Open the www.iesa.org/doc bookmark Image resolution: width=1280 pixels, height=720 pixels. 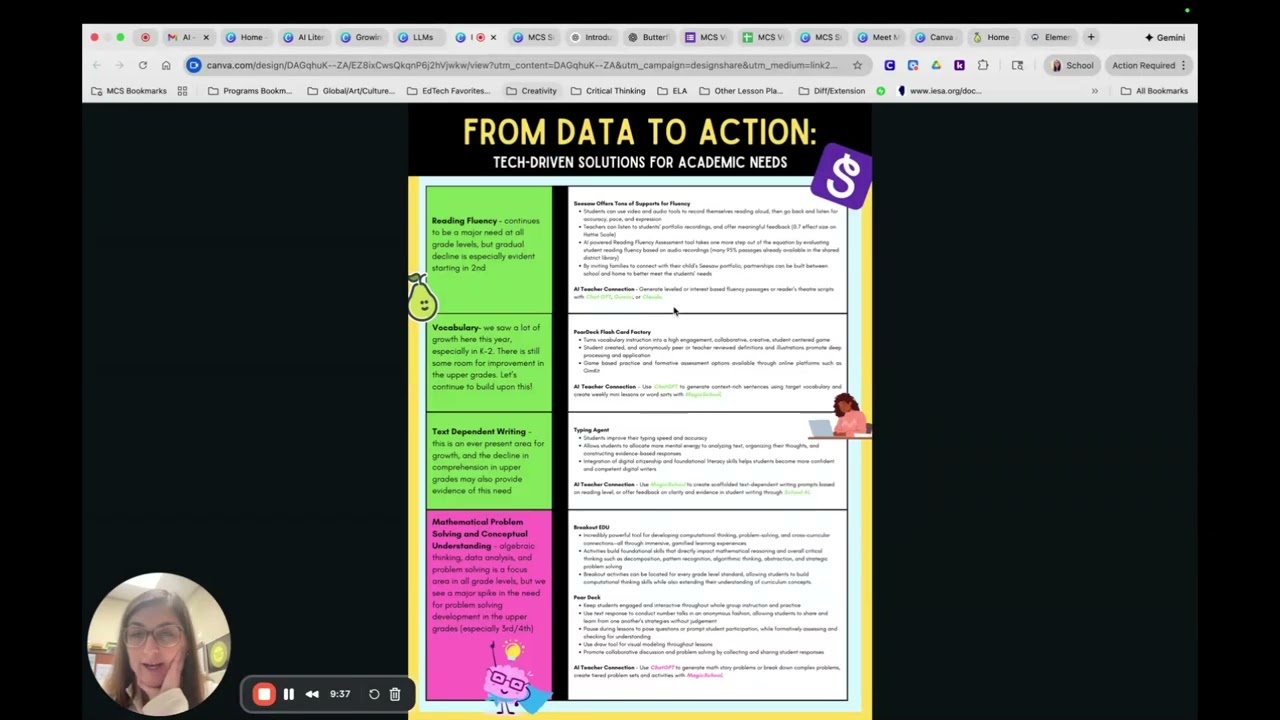(938, 91)
